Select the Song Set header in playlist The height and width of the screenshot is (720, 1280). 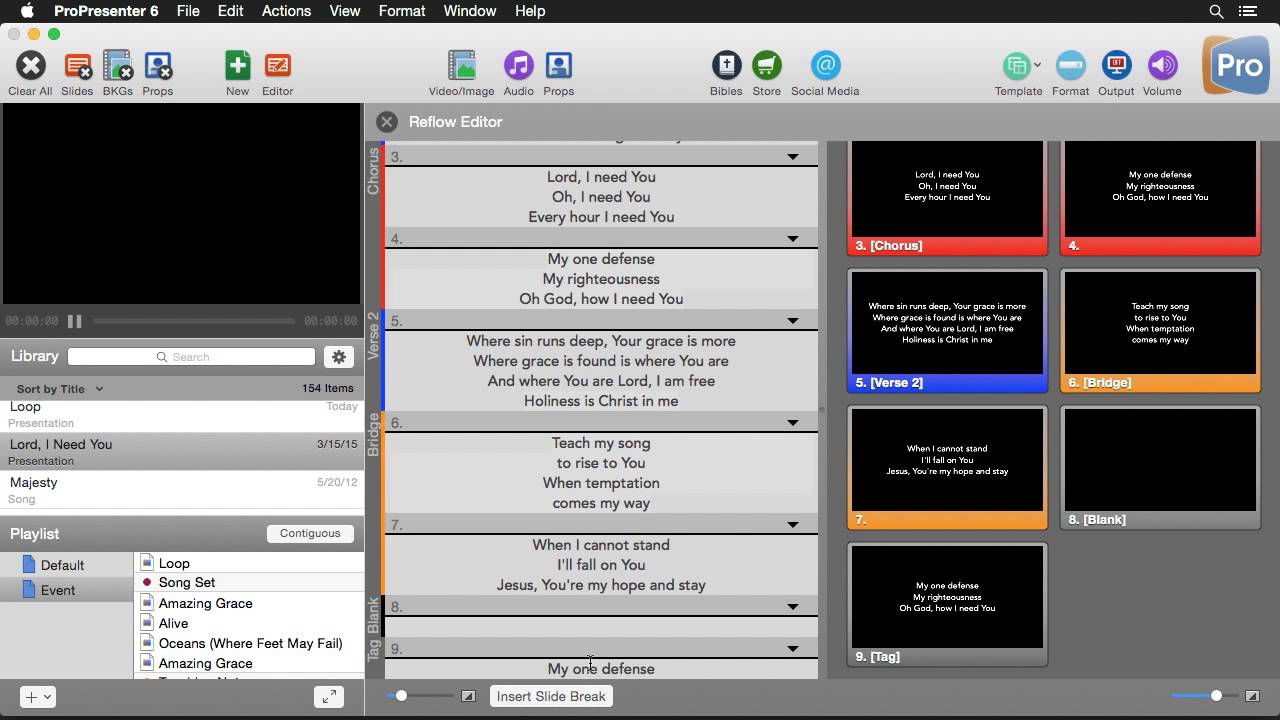tap(186, 582)
